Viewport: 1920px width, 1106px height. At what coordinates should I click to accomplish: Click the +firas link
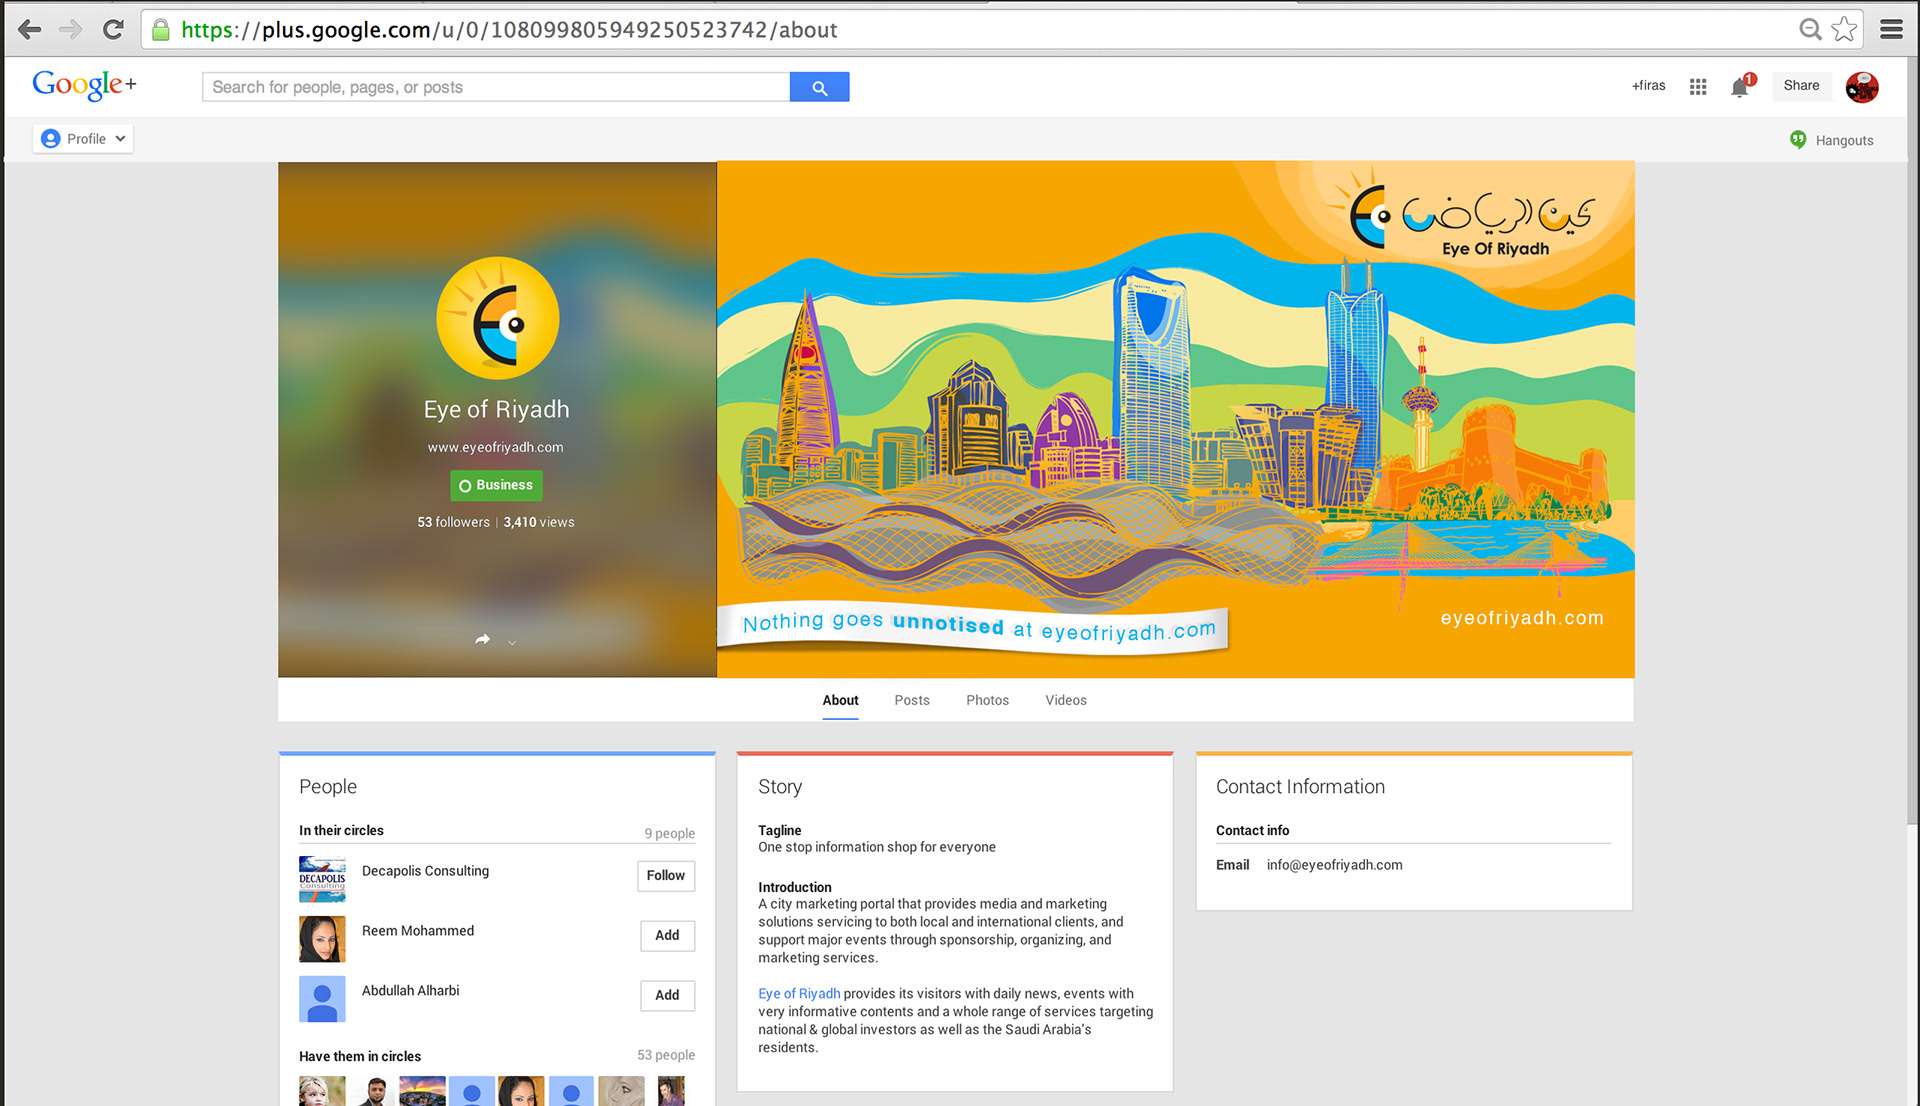click(x=1648, y=85)
